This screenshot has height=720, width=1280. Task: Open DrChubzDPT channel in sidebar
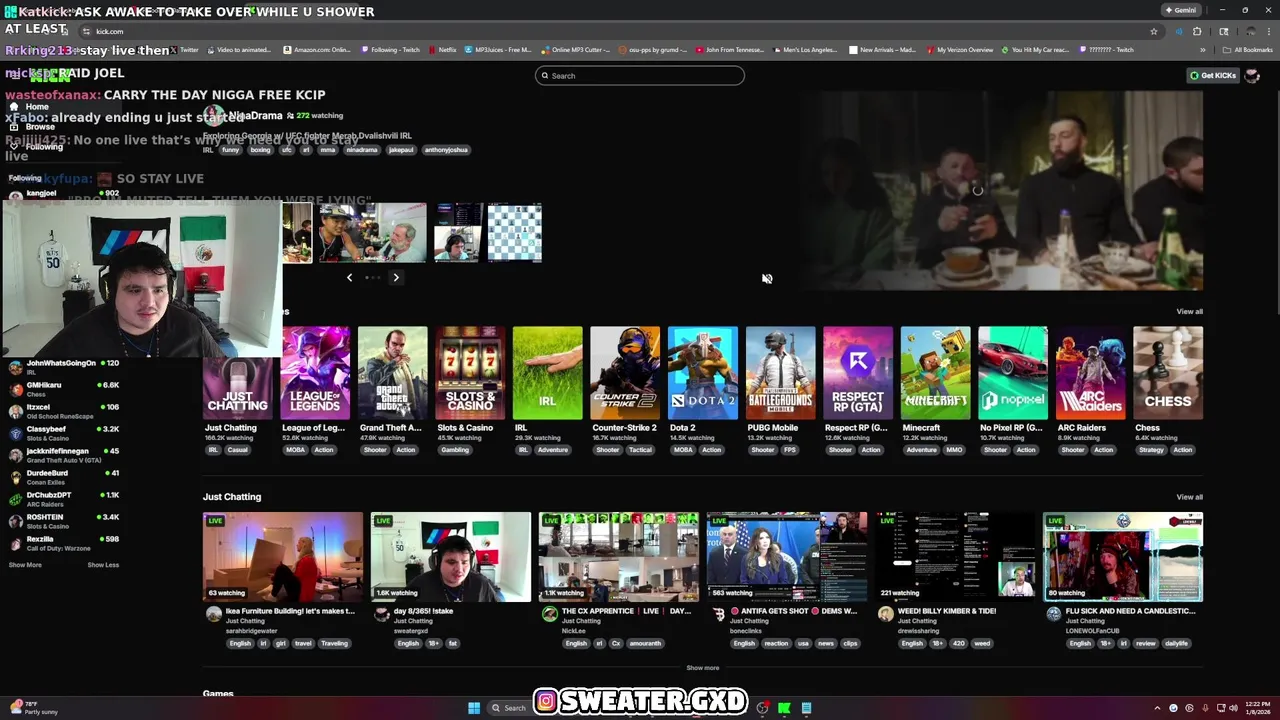(x=64, y=499)
